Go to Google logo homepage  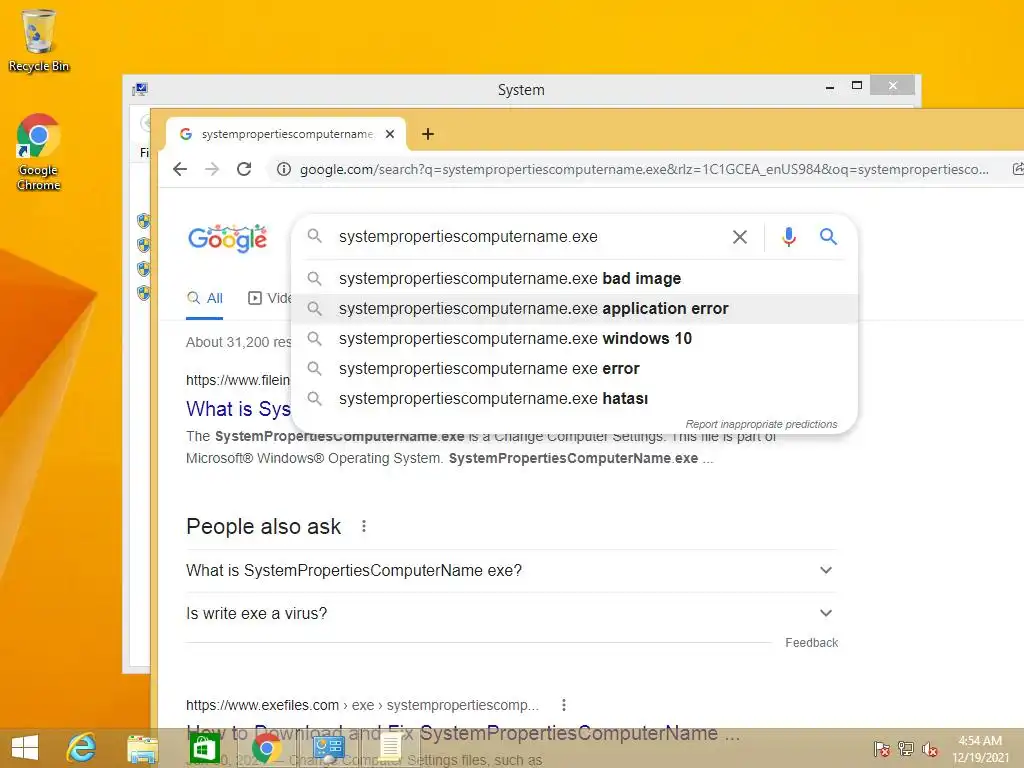point(227,238)
